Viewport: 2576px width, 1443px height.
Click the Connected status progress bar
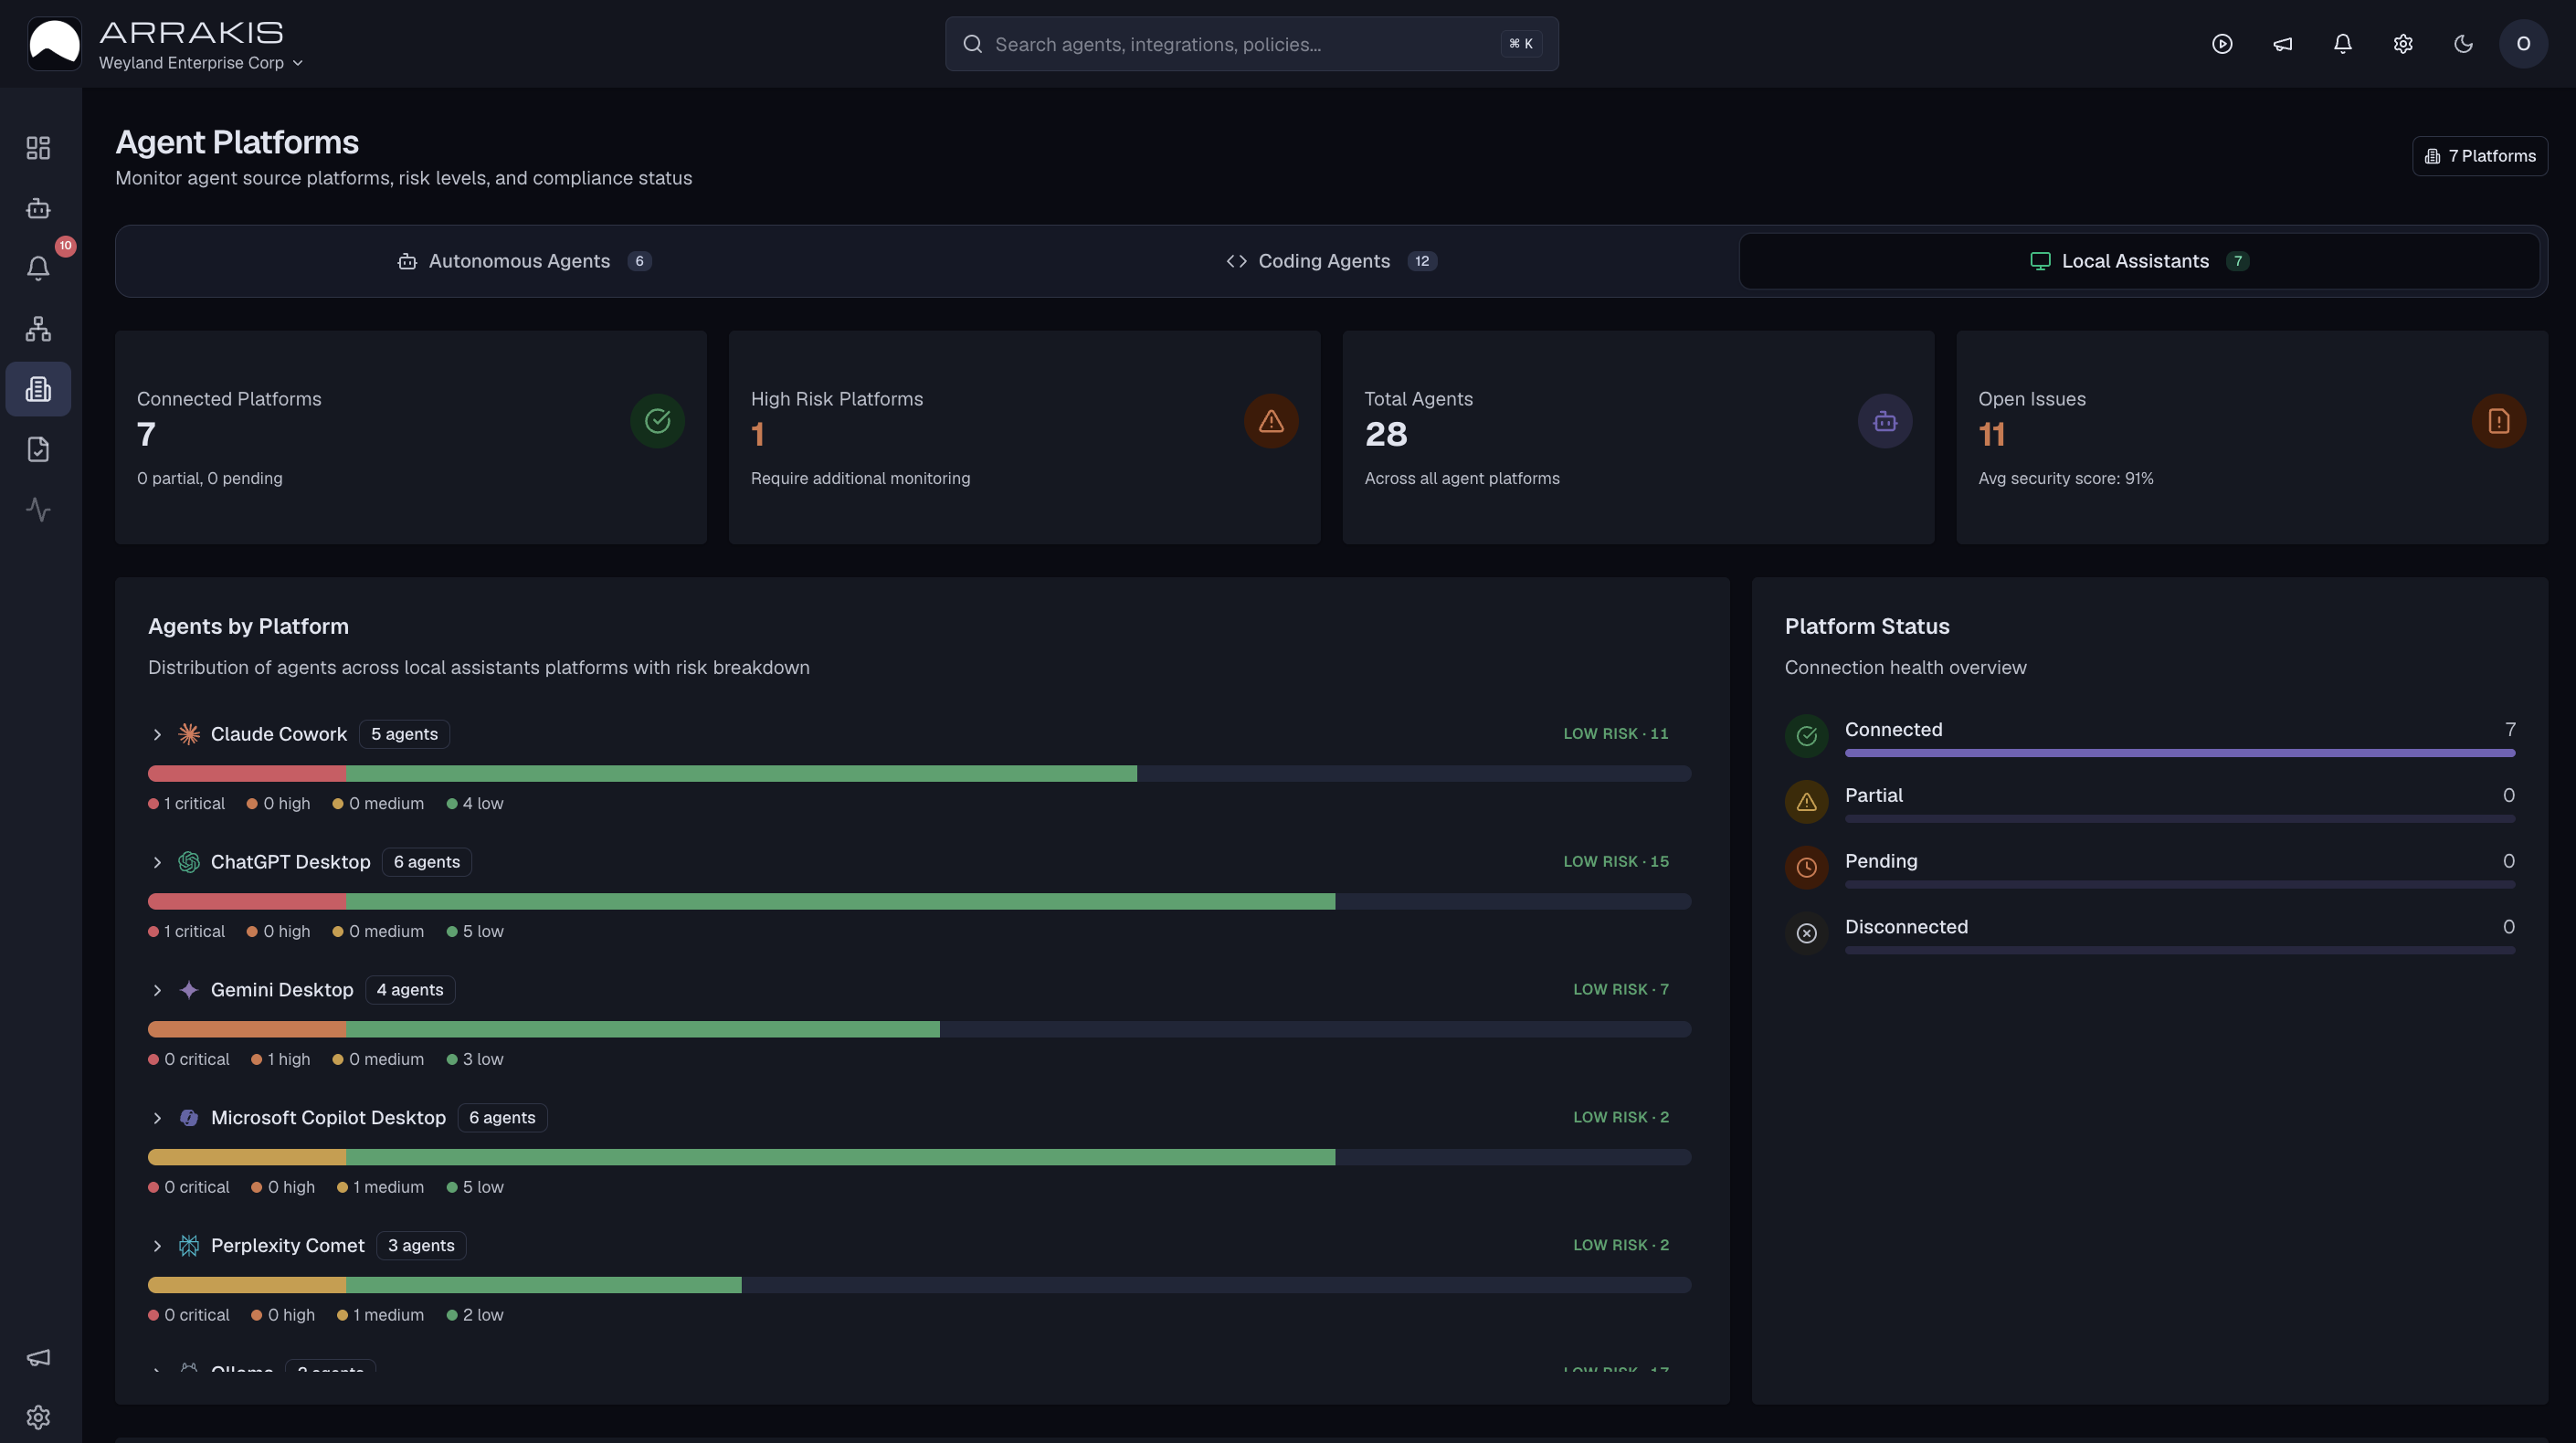coord(2180,753)
